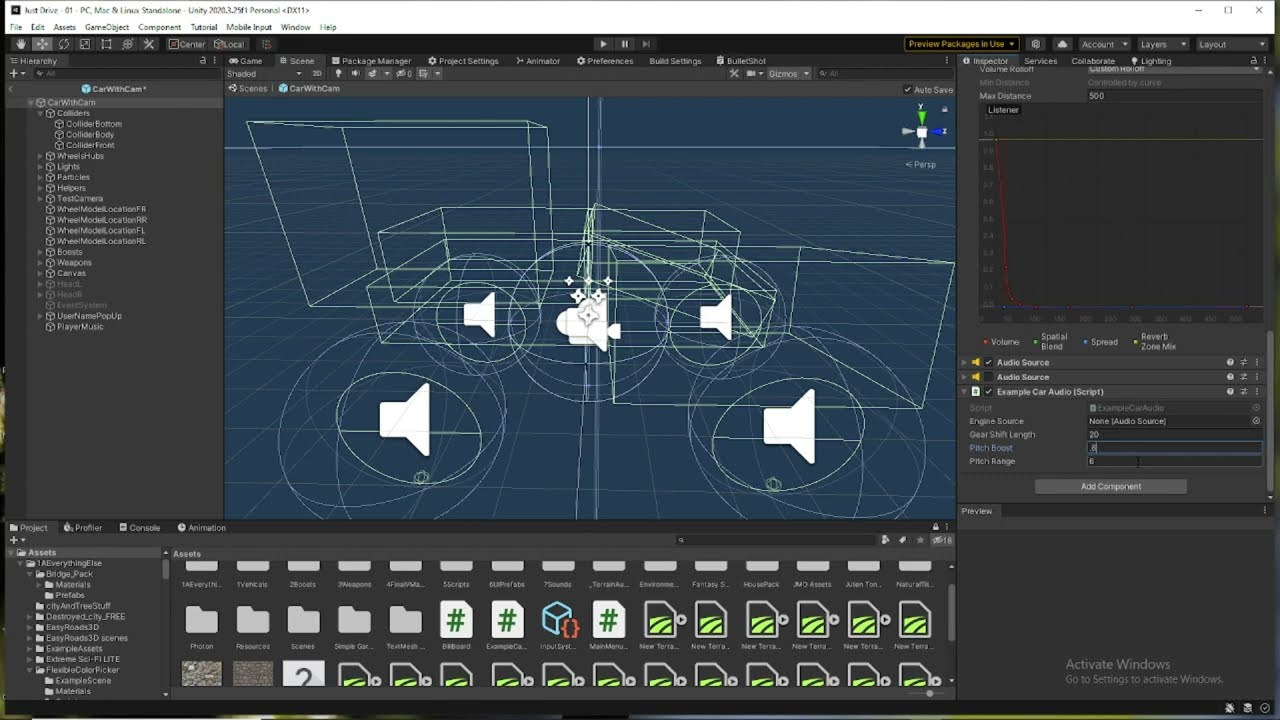Click the Pitch Boost input field

pos(1174,448)
